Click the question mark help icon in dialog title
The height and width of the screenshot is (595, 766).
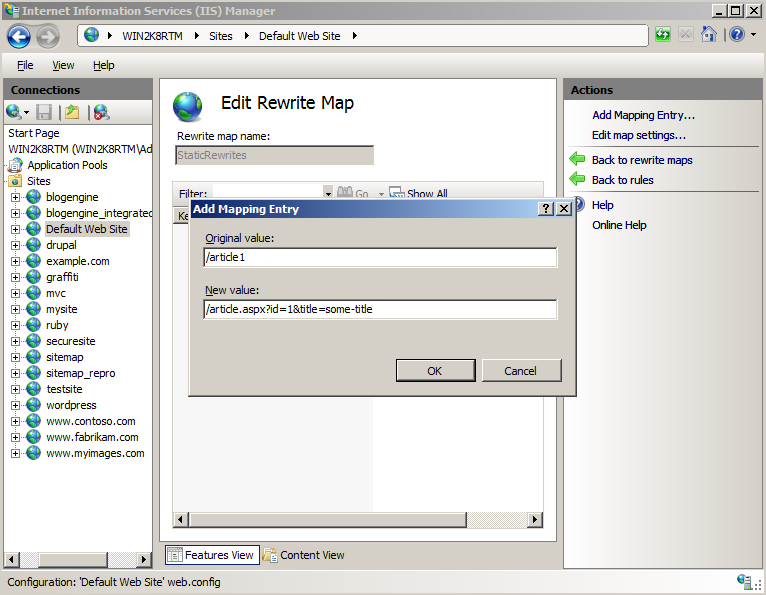(546, 209)
